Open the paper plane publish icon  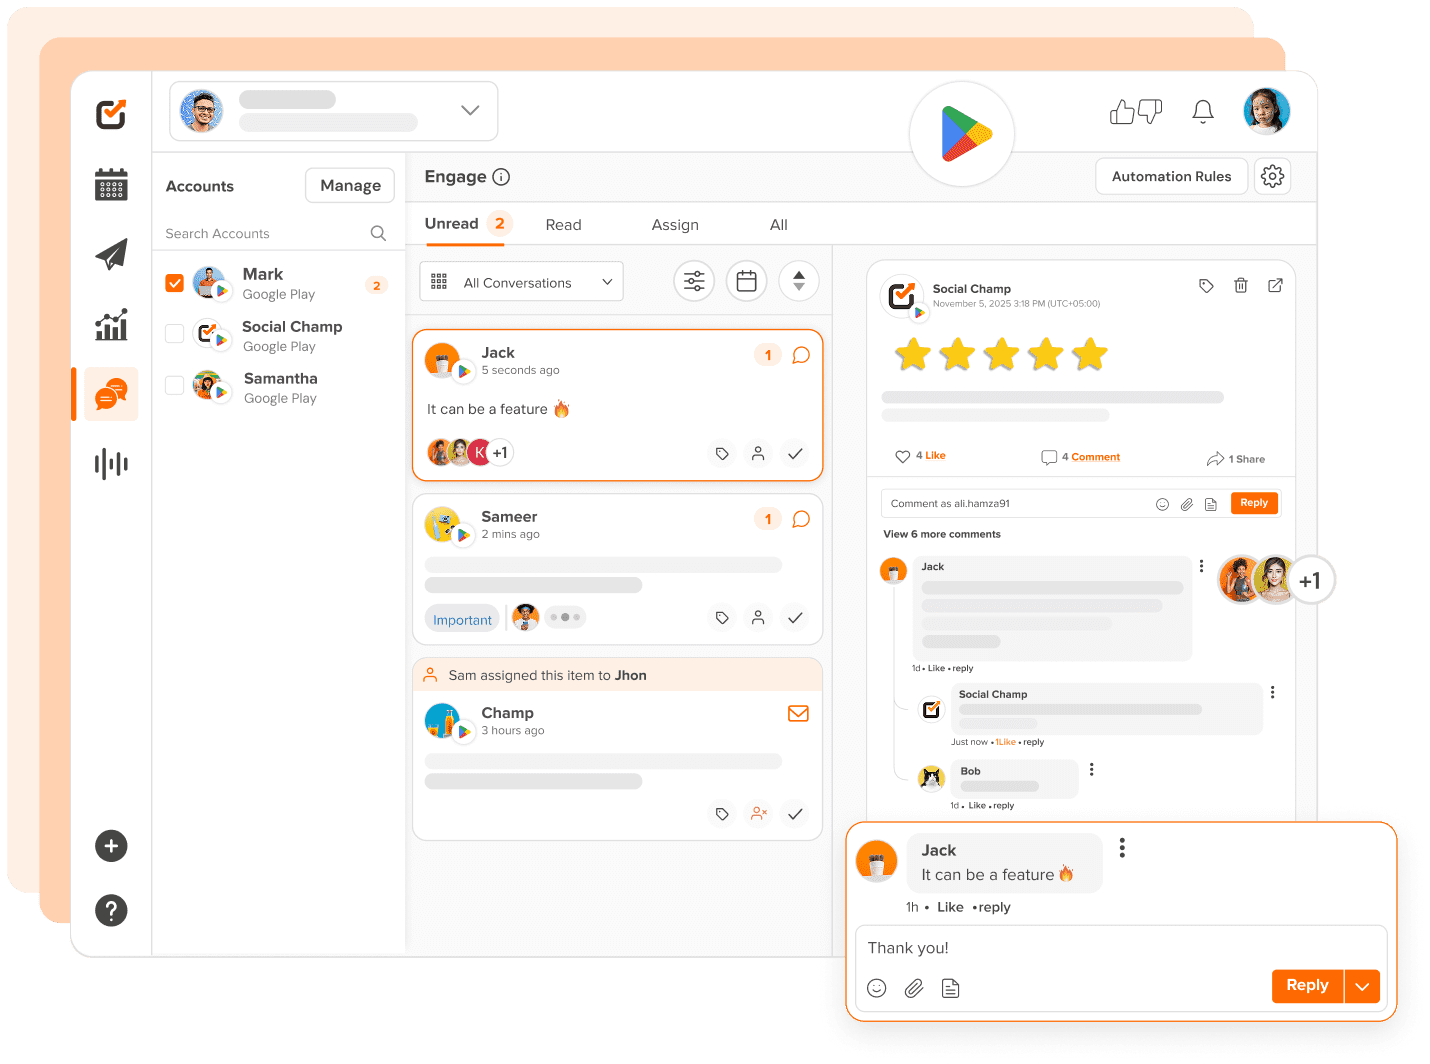111,254
